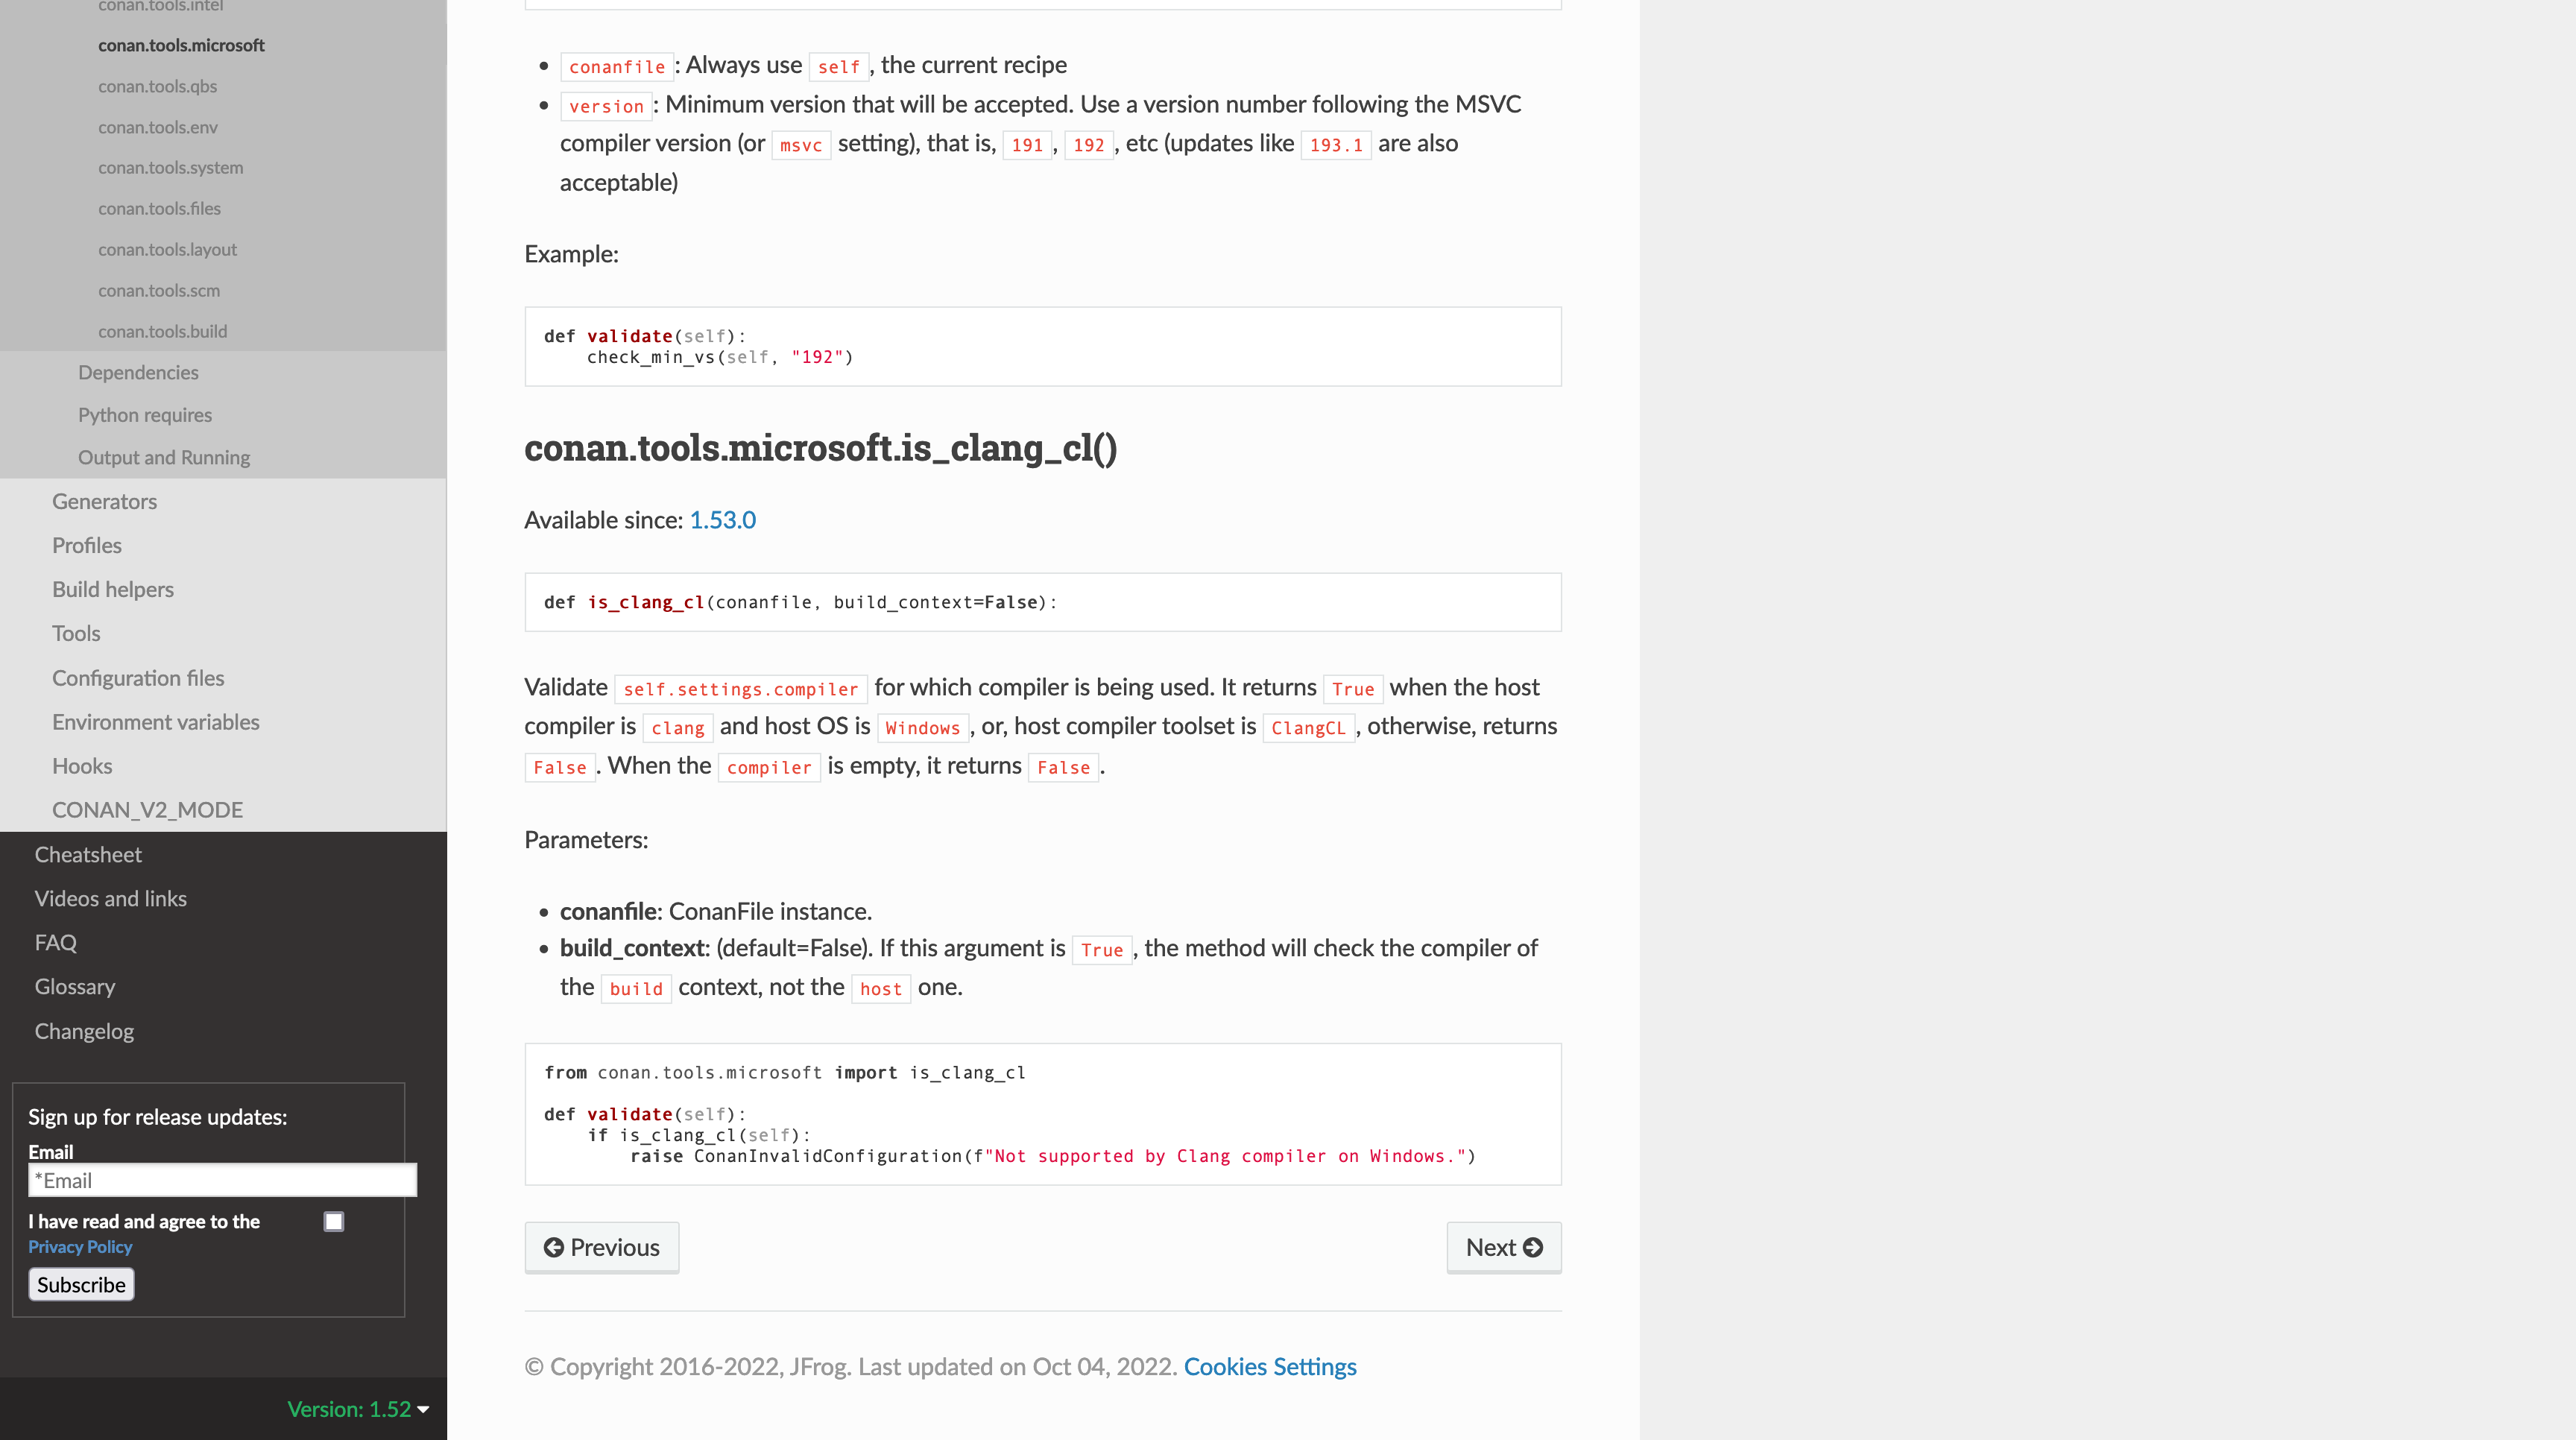Check the Privacy Policy agreement box

(334, 1221)
